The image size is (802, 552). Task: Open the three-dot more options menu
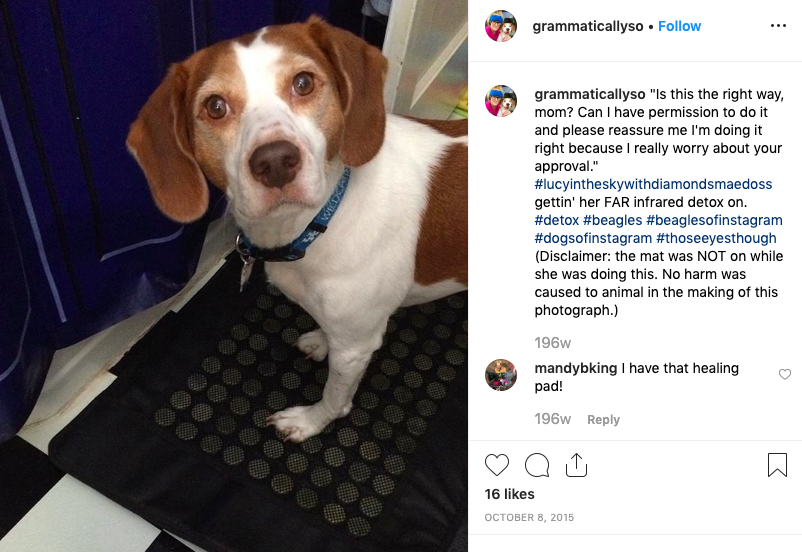pyautogui.click(x=778, y=26)
